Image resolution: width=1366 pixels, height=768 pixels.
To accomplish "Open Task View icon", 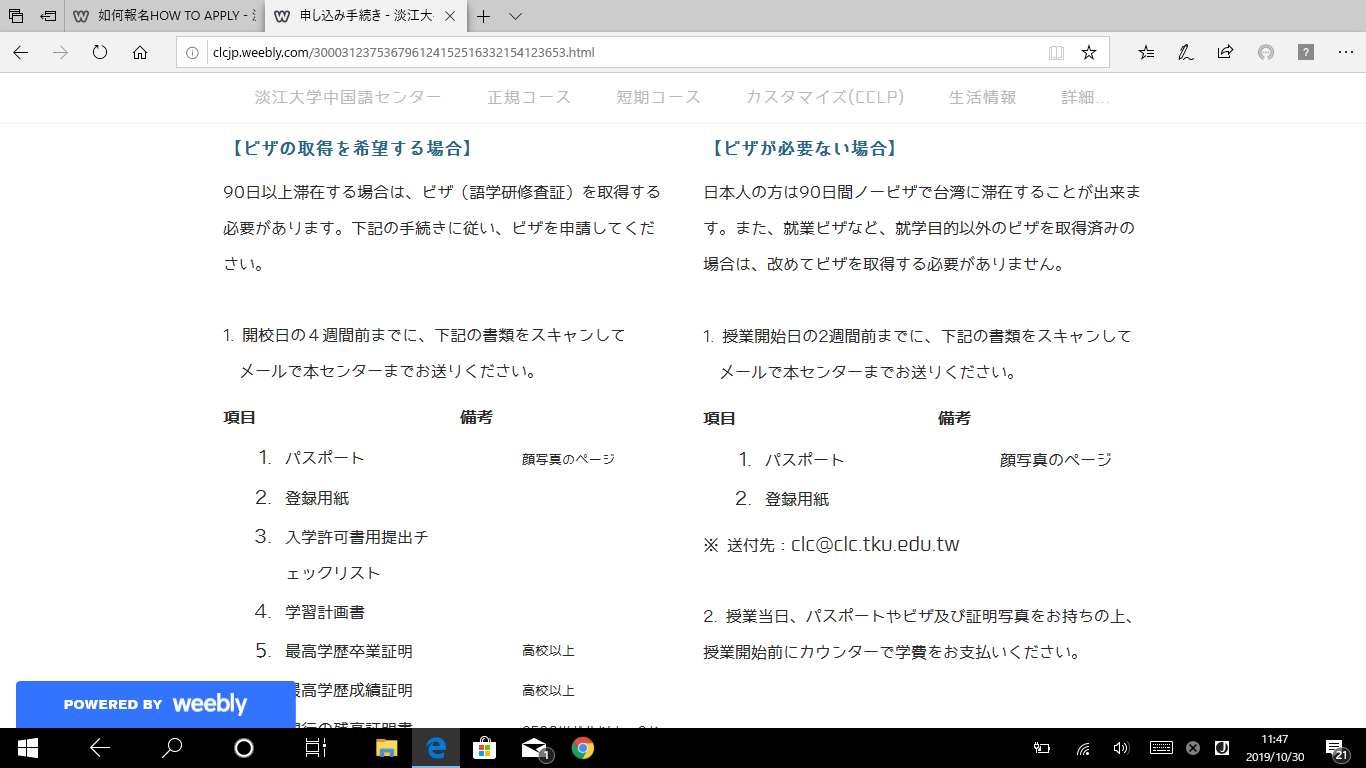I will (x=315, y=747).
